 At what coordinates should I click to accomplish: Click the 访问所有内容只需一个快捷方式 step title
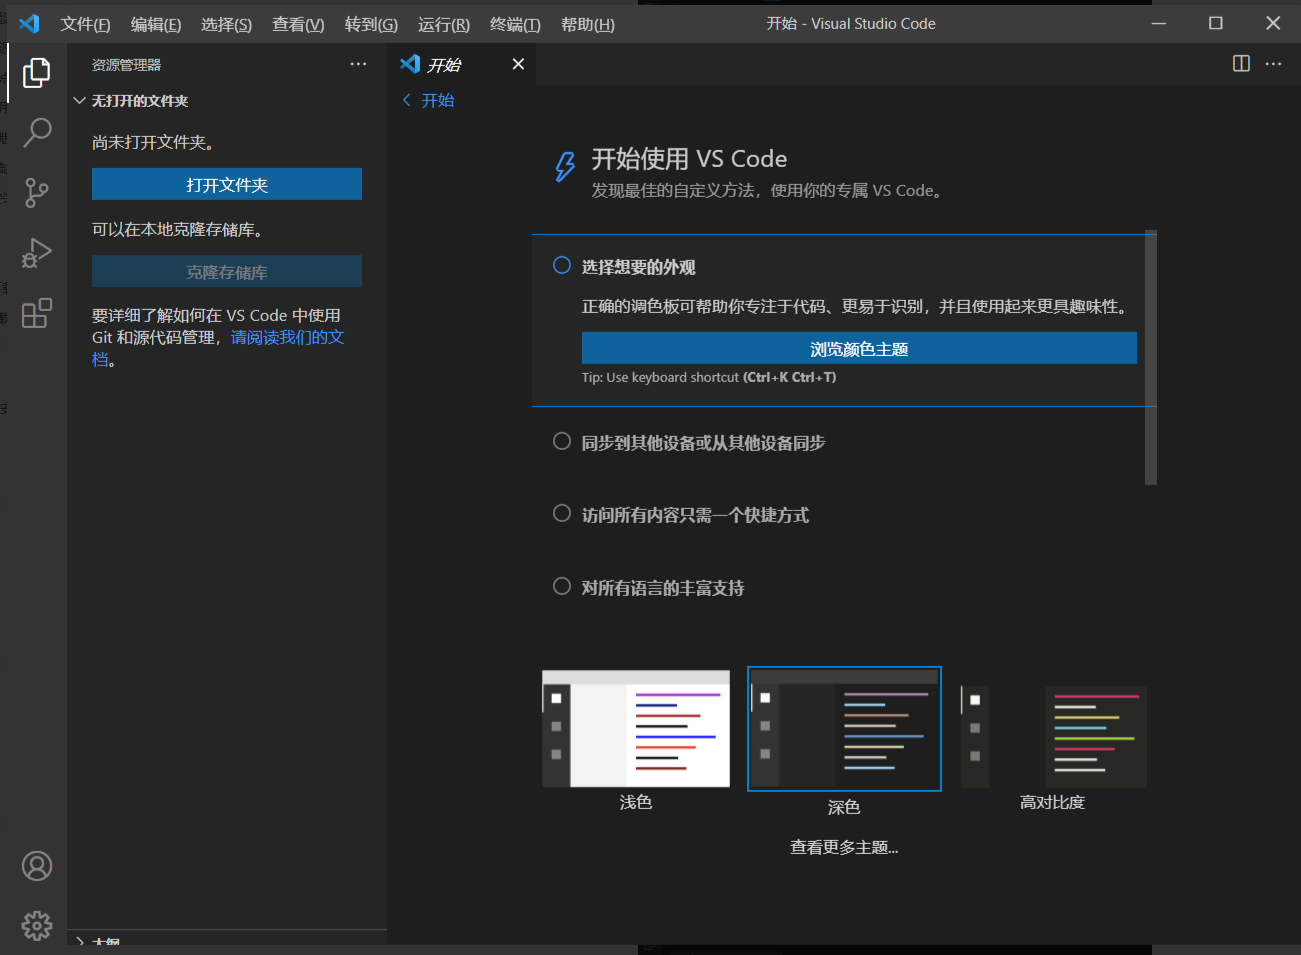point(695,515)
